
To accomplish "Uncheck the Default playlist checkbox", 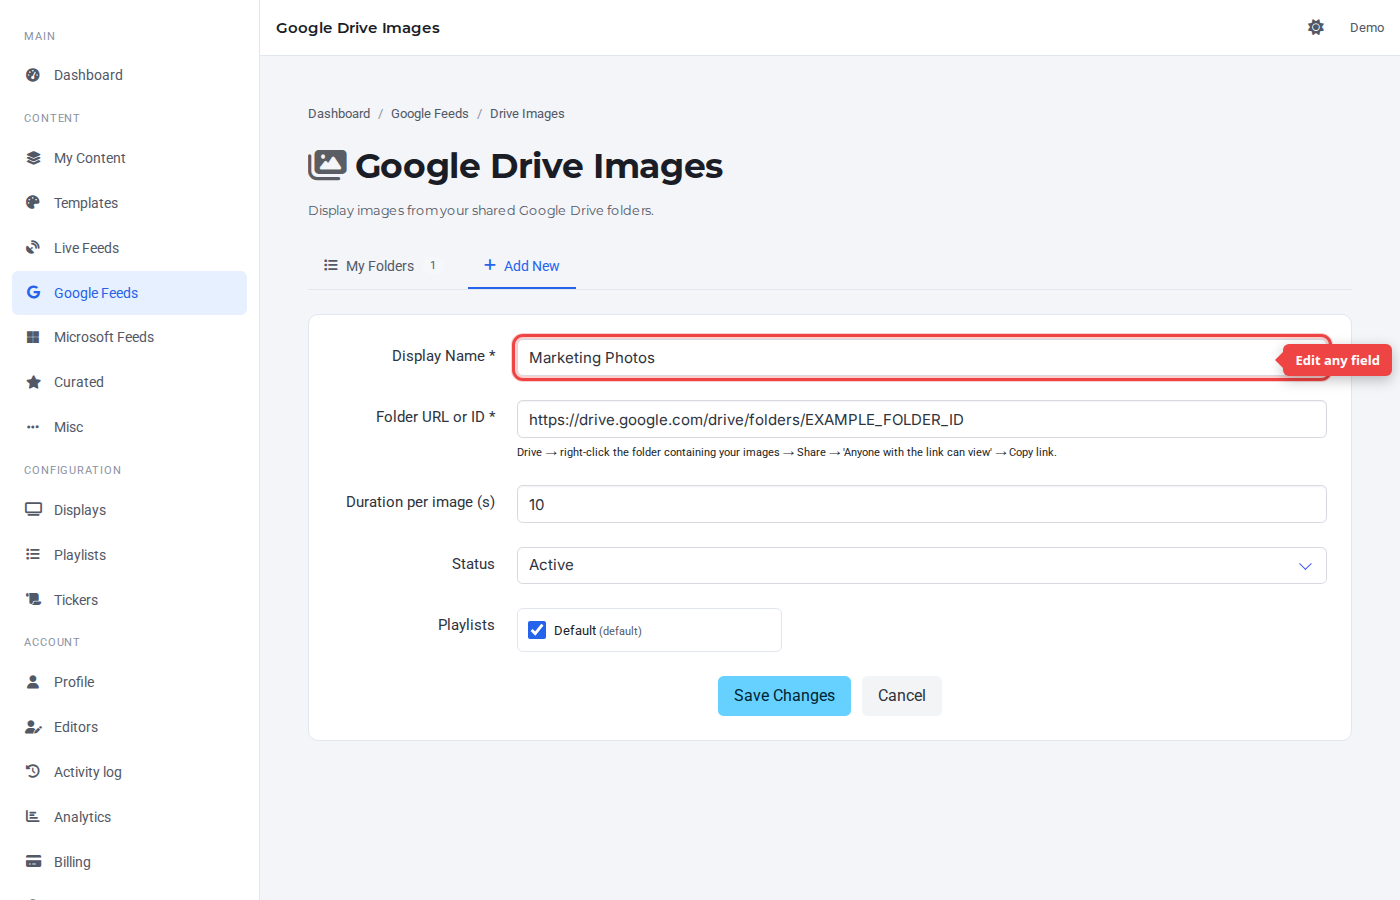I will pos(537,630).
